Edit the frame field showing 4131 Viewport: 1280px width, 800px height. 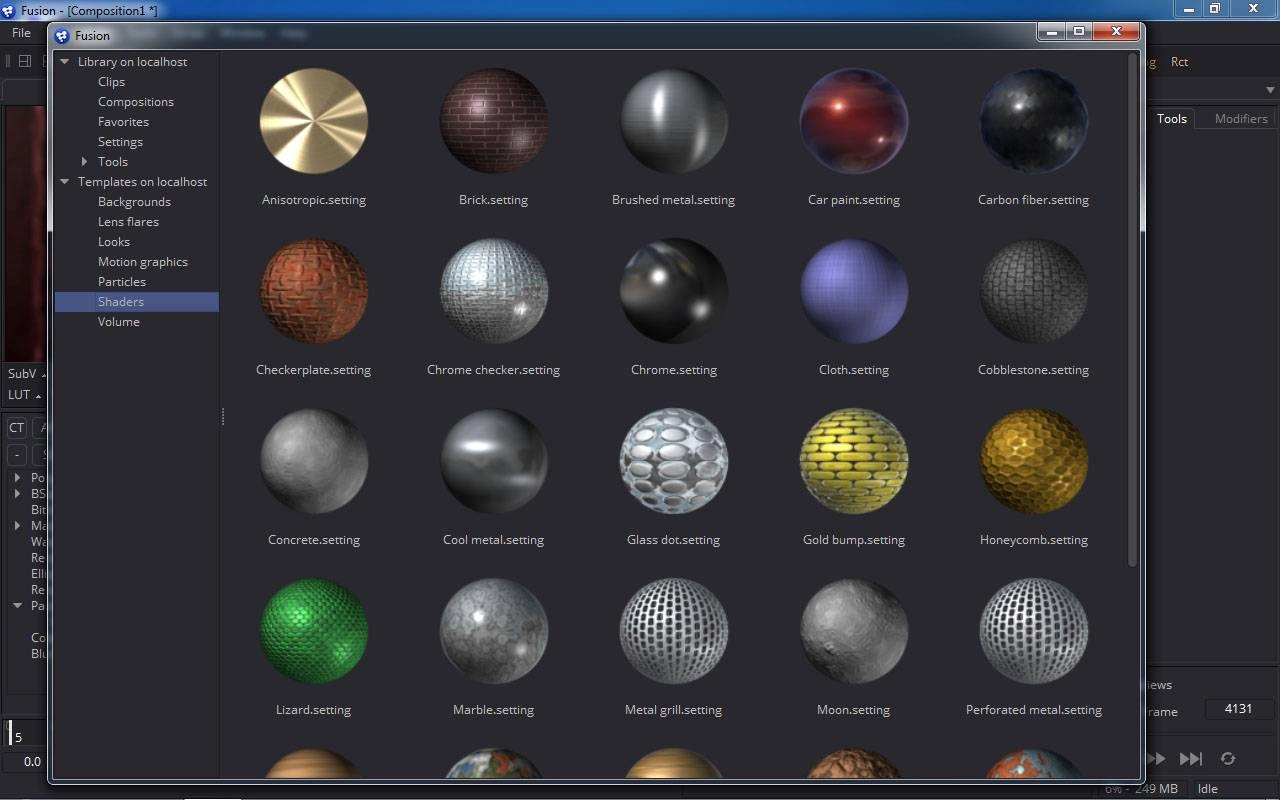pyautogui.click(x=1238, y=709)
